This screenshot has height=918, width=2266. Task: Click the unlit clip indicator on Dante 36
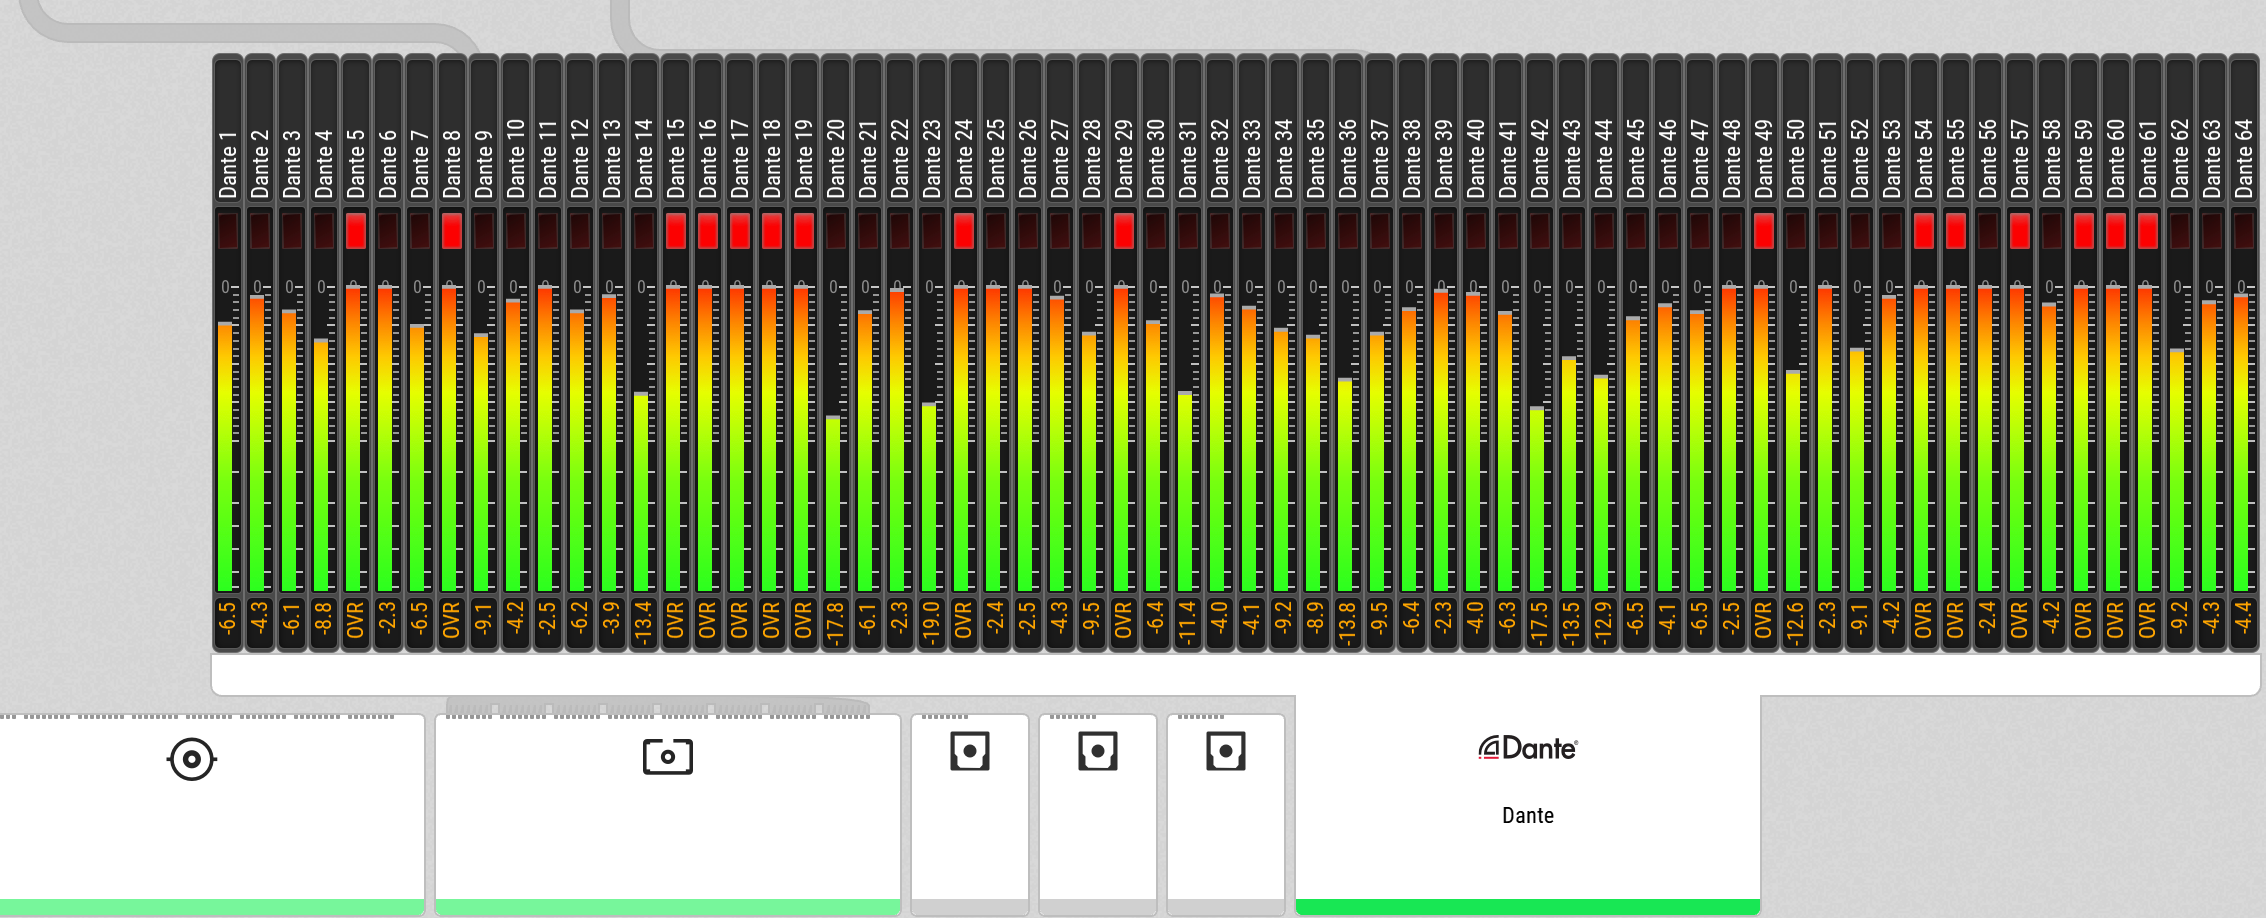click(1348, 231)
